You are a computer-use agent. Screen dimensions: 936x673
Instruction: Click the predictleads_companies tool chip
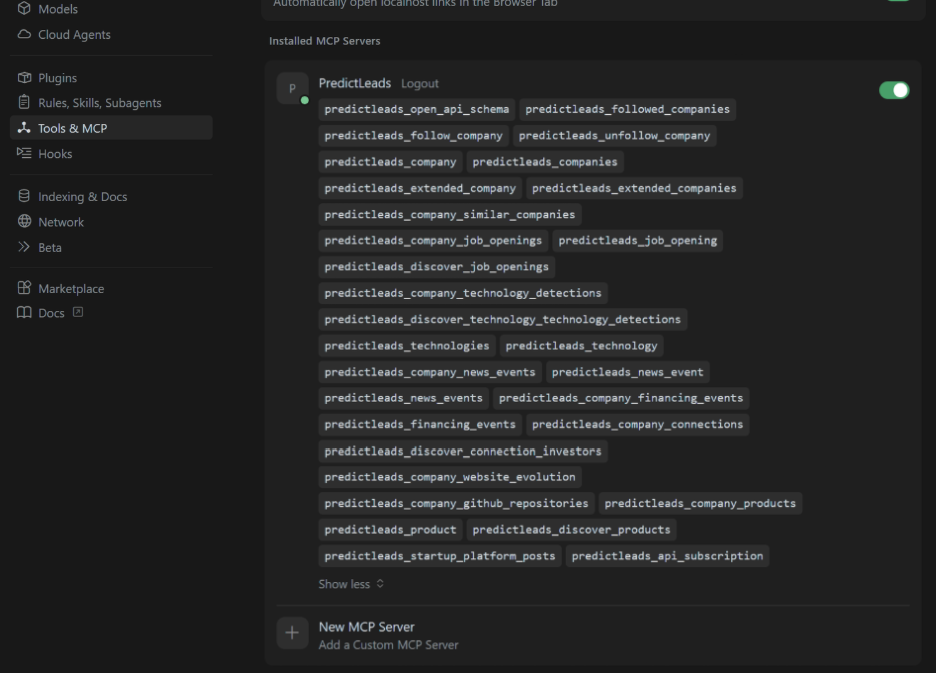pos(545,162)
